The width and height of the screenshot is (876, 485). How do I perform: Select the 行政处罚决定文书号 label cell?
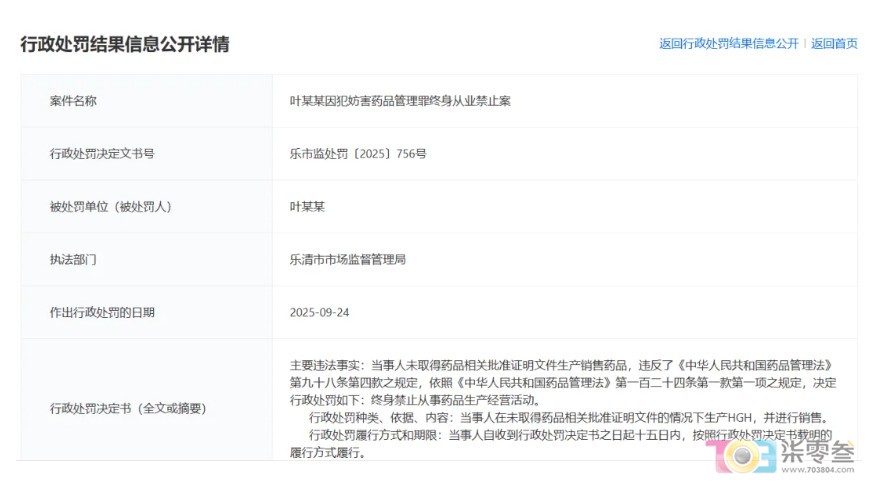tap(102, 154)
